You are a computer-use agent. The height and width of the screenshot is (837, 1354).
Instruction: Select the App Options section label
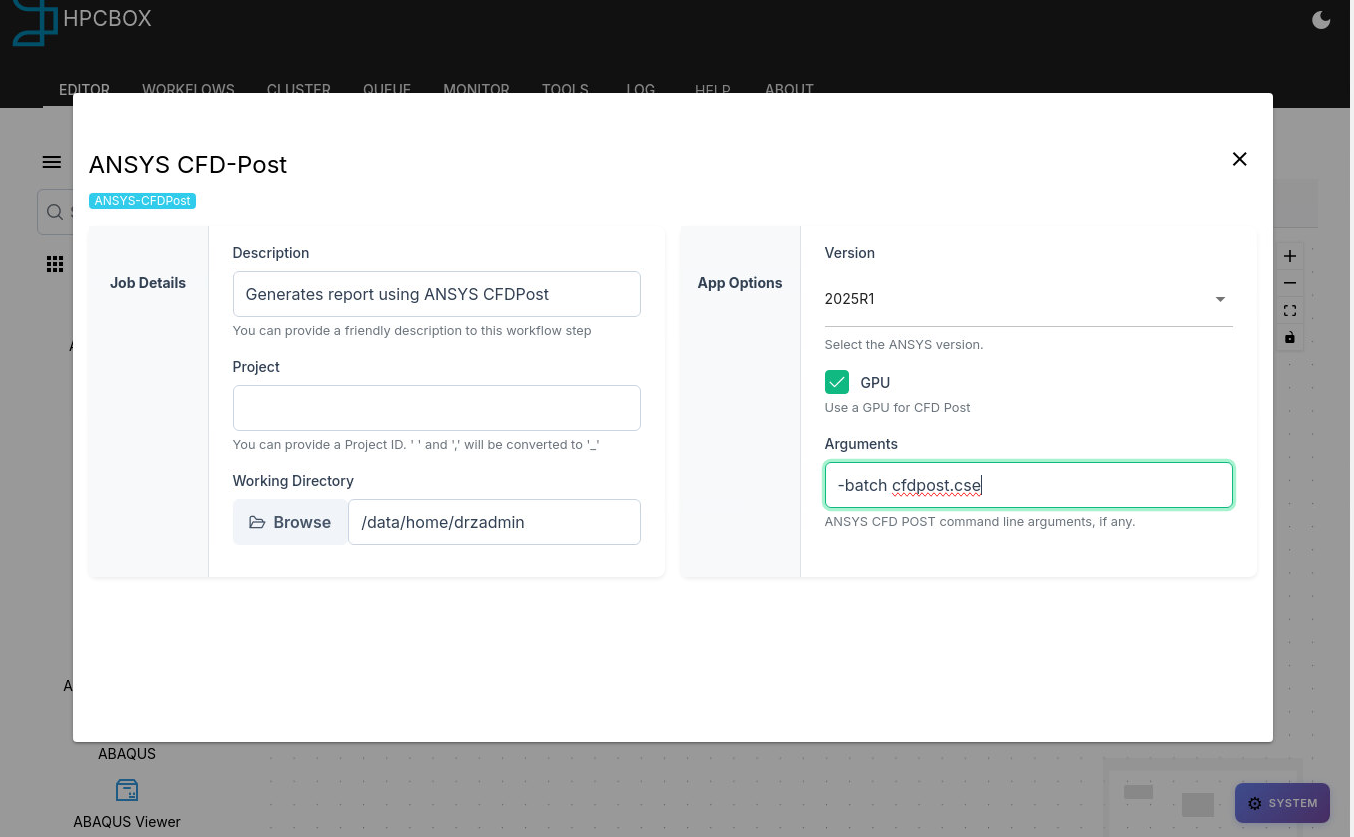(x=740, y=283)
